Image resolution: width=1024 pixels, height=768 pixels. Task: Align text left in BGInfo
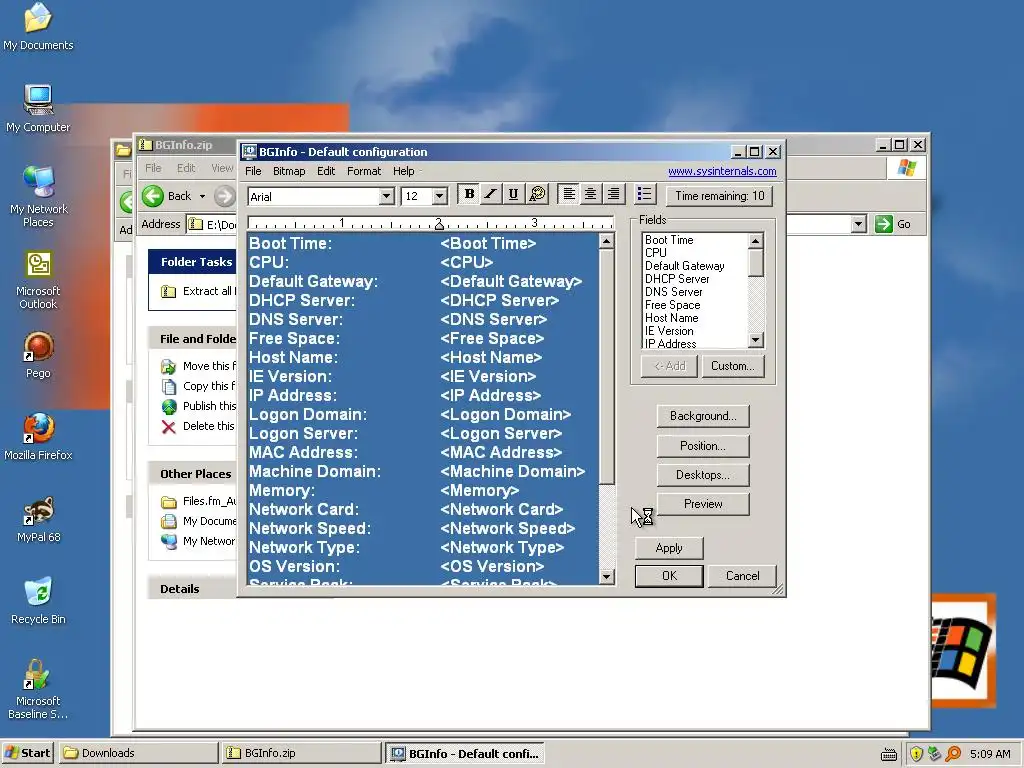pos(569,194)
